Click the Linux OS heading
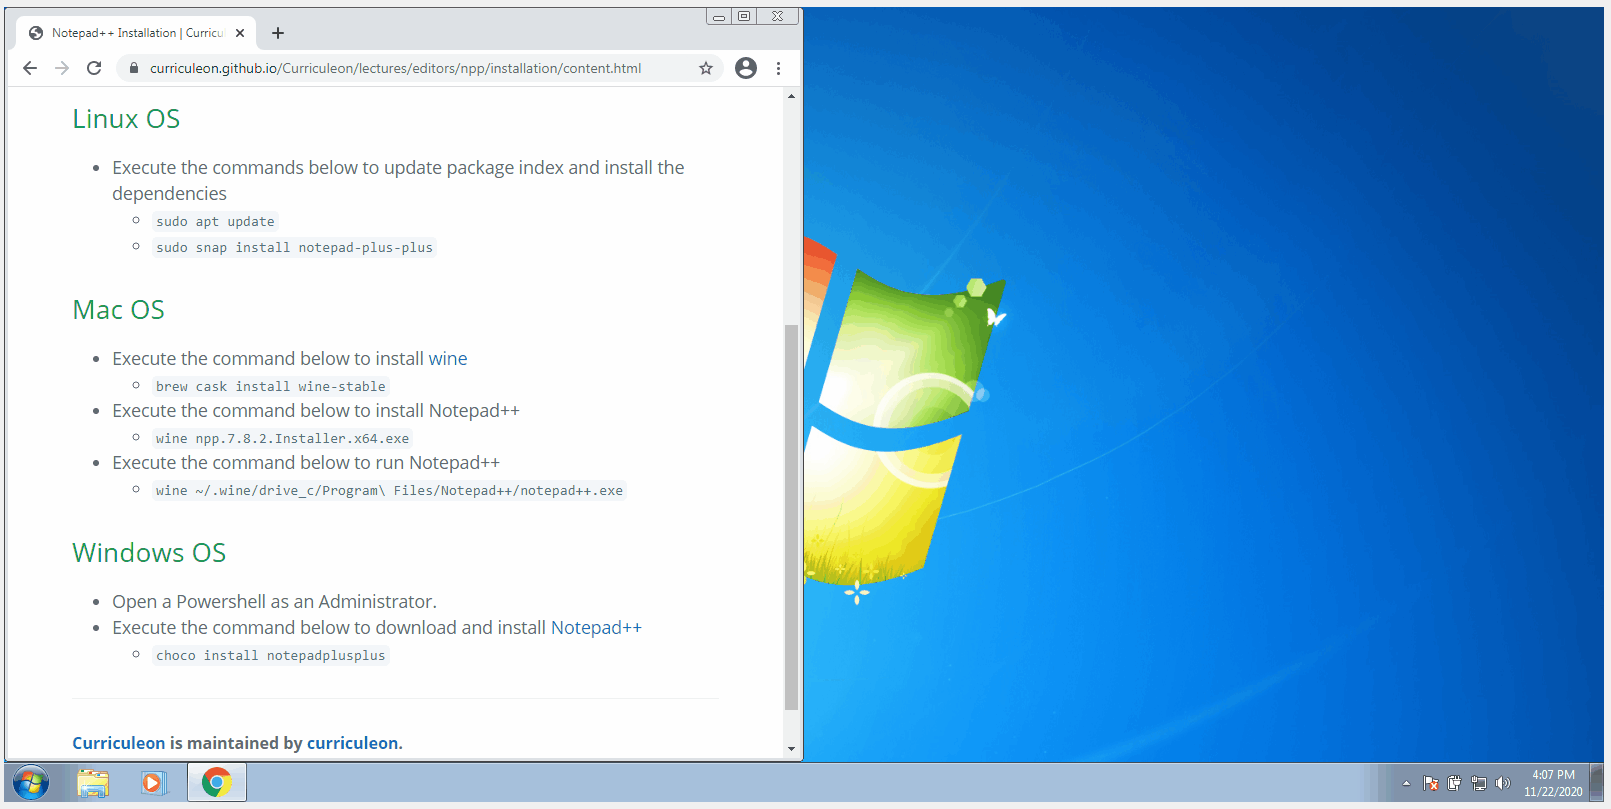This screenshot has width=1611, height=809. 126,119
